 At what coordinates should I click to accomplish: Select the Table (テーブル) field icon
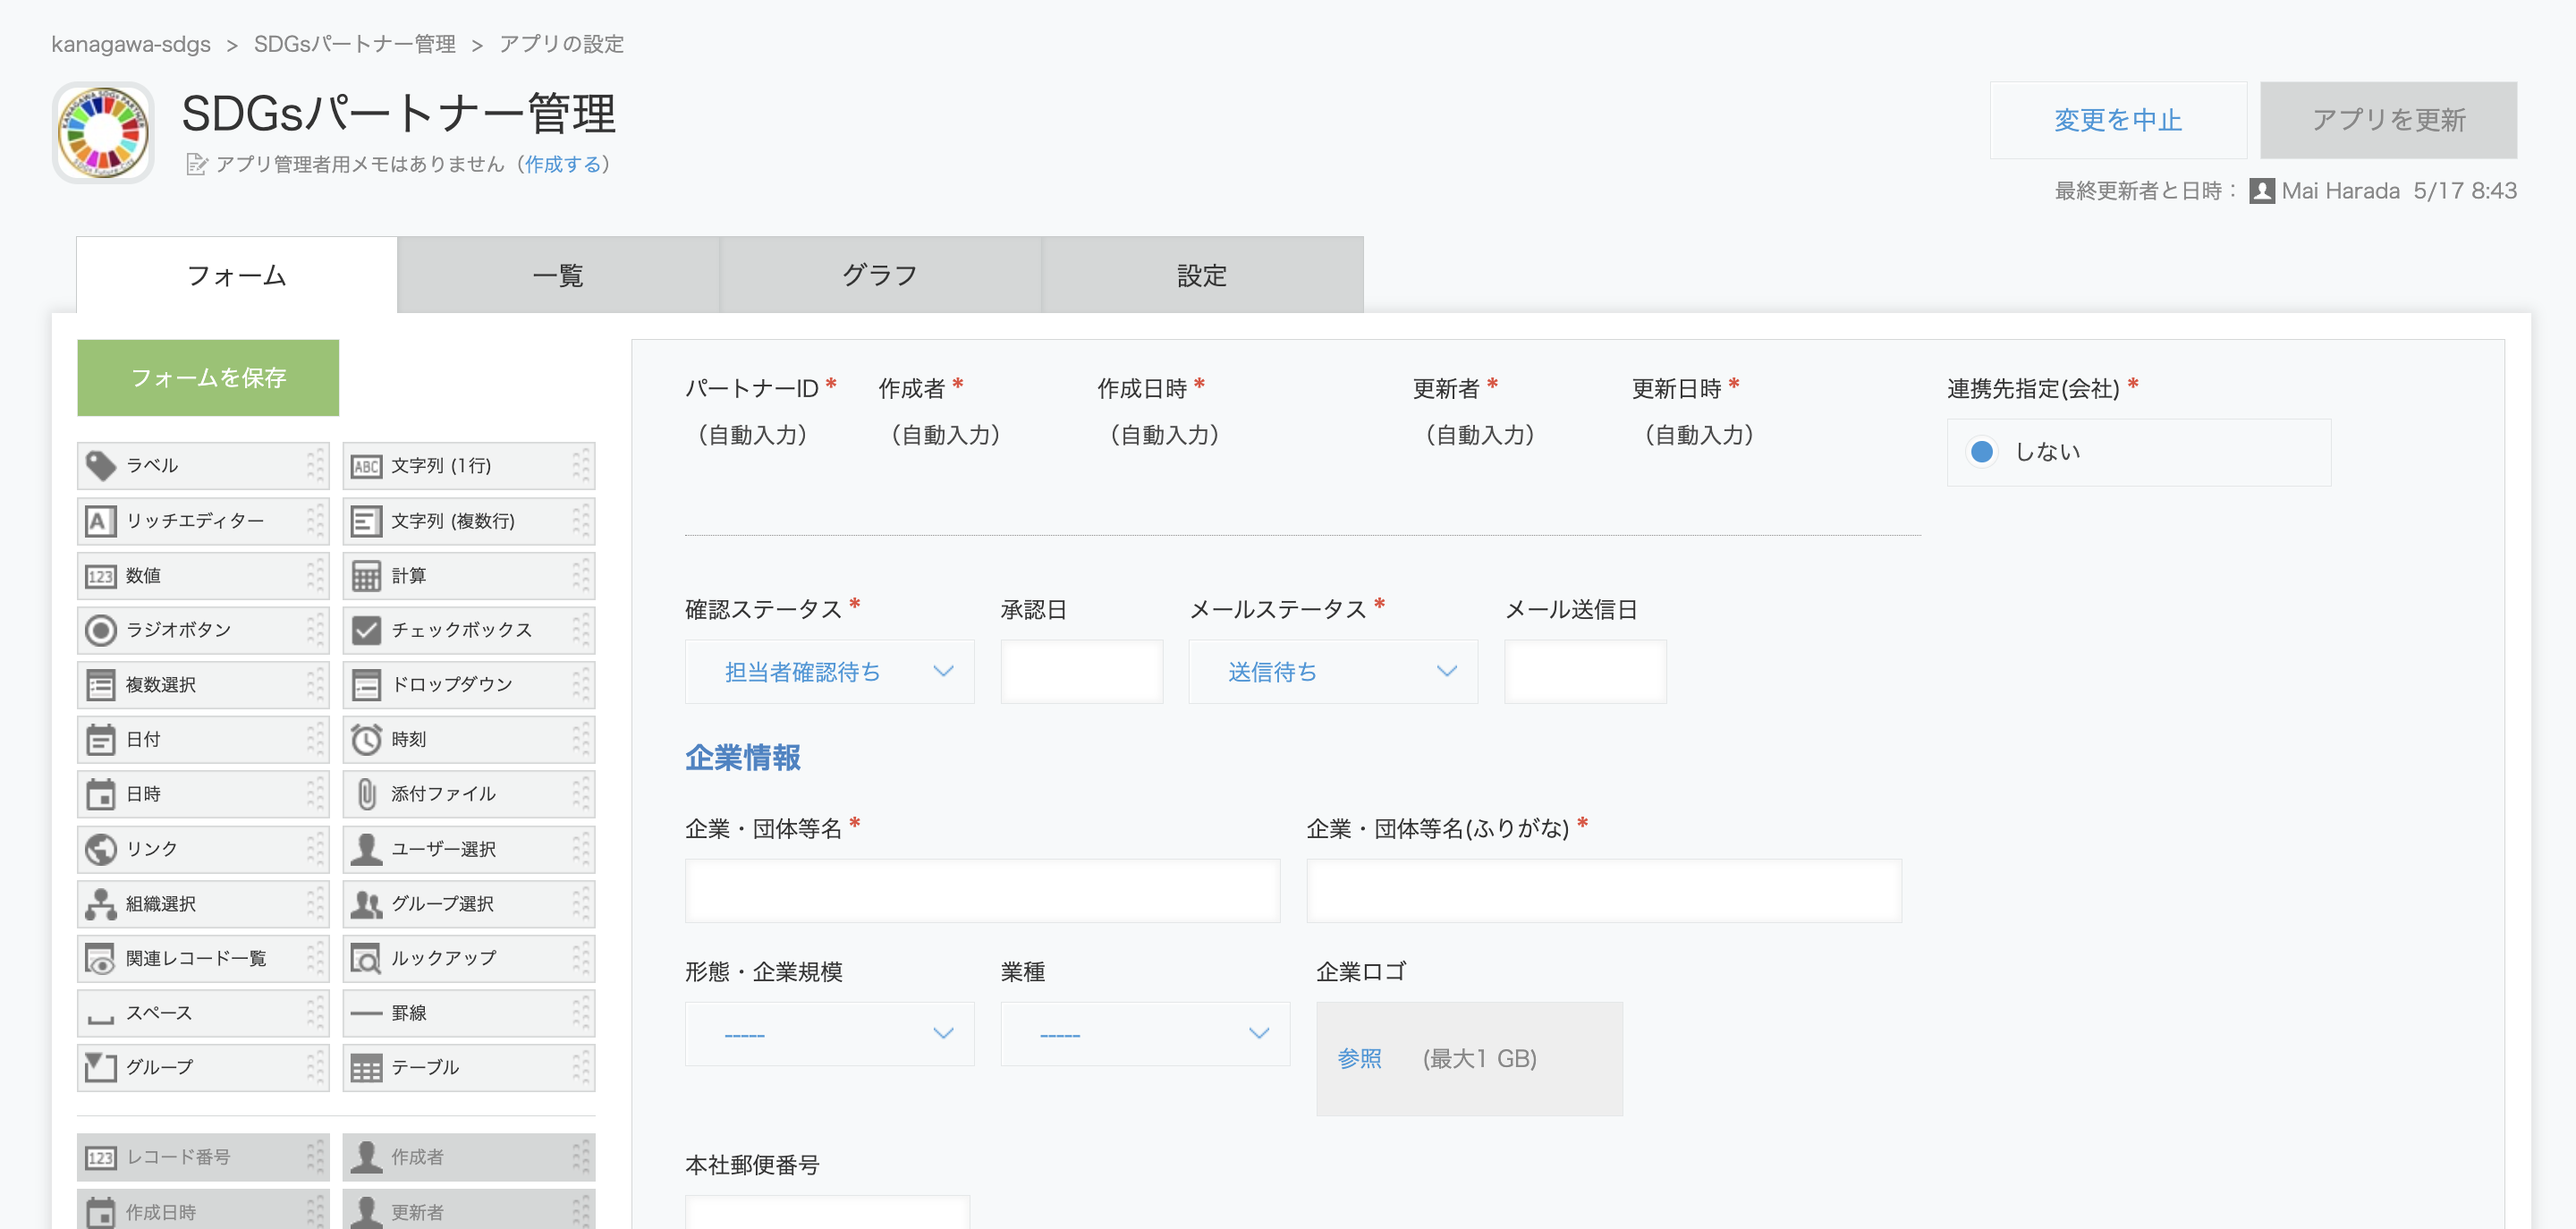tap(366, 1068)
